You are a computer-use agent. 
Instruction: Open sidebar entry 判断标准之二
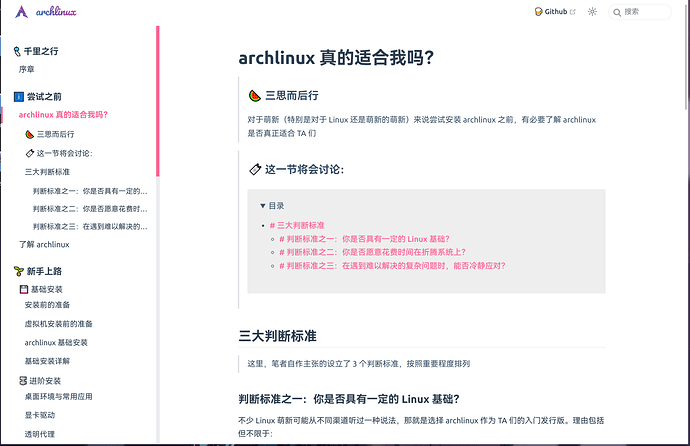90,208
